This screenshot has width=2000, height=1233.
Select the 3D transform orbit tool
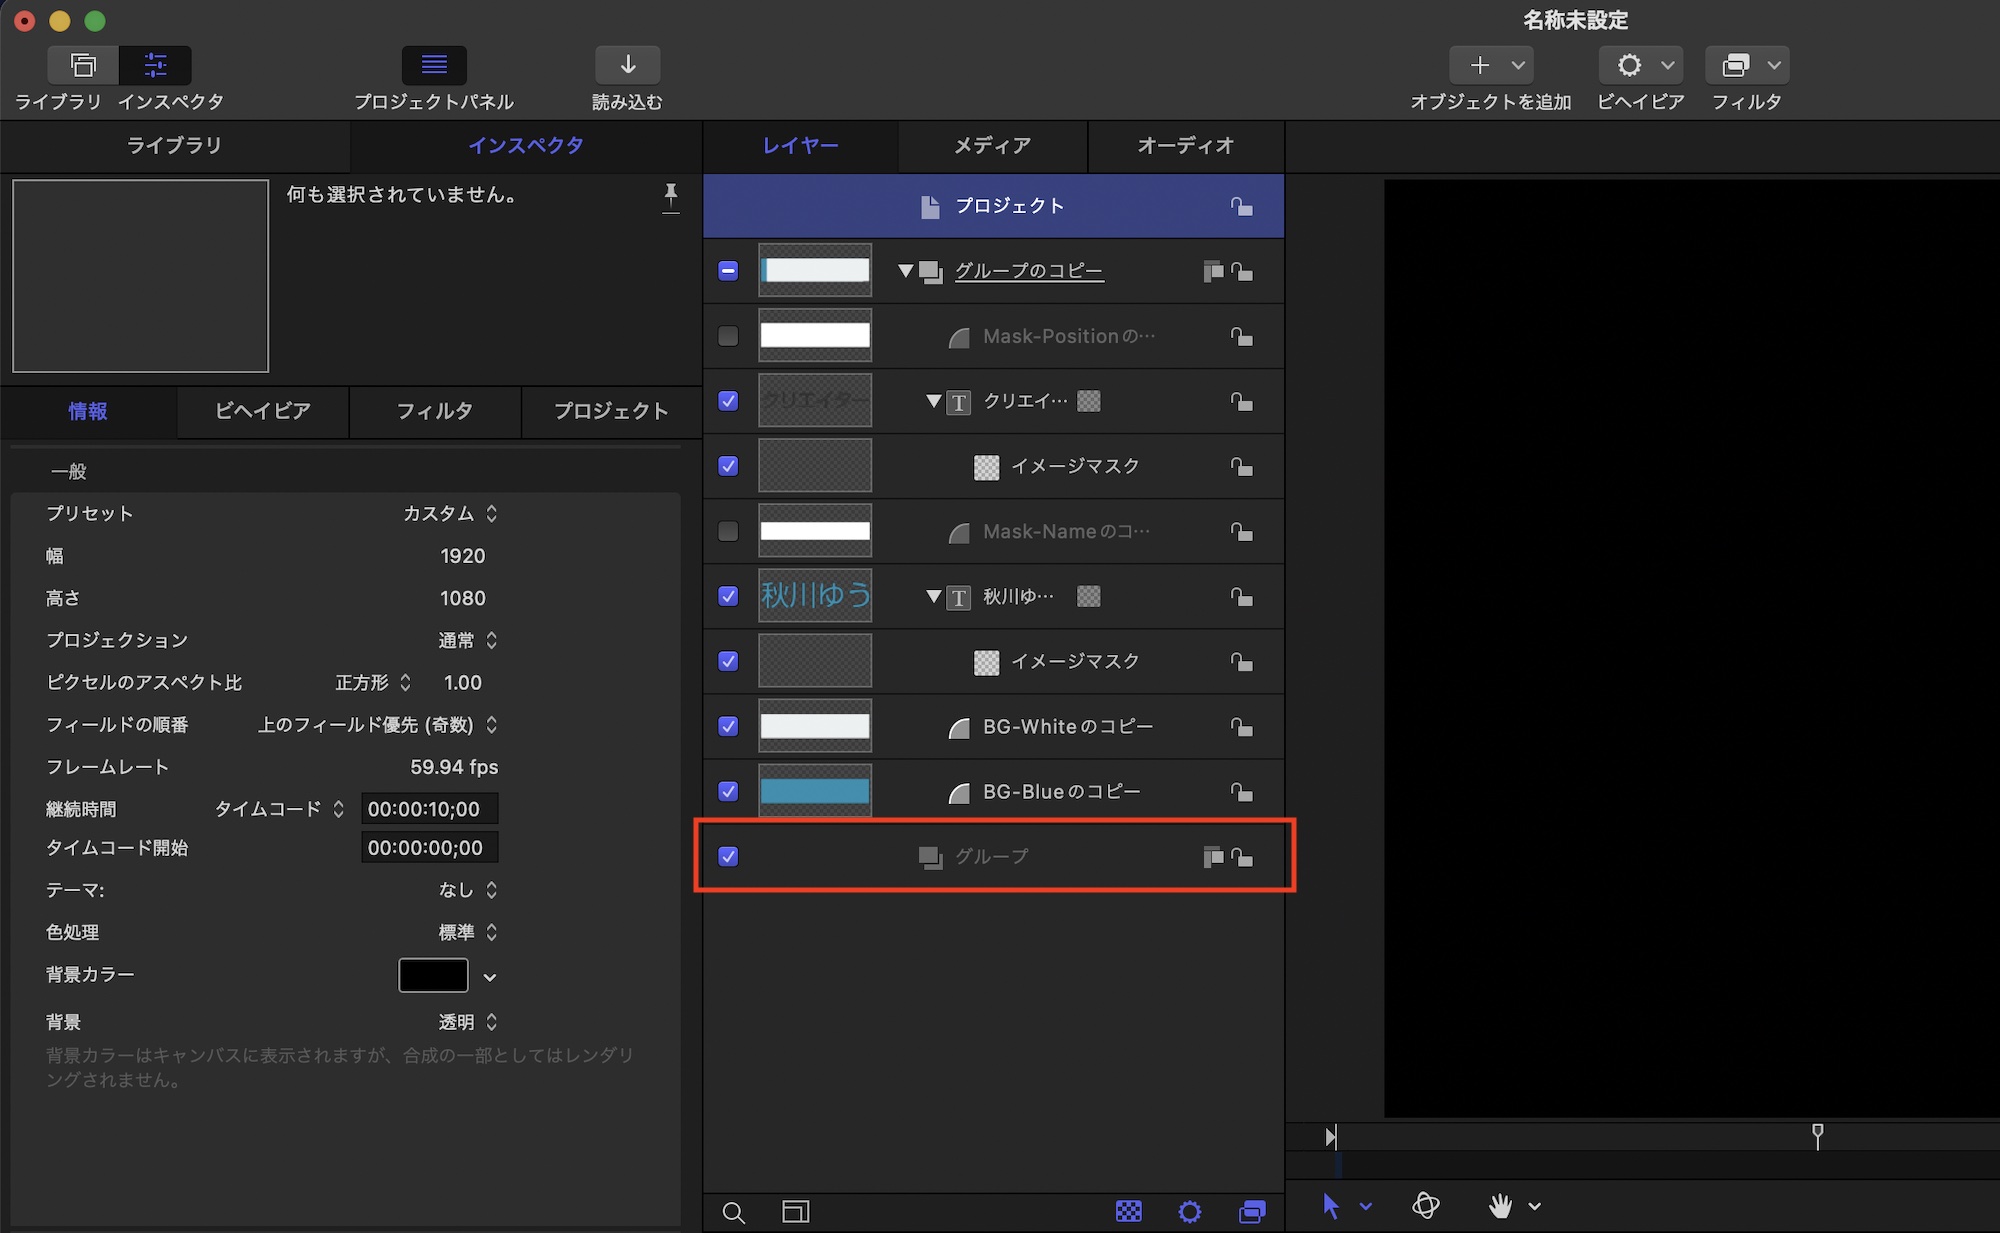click(x=1425, y=1206)
